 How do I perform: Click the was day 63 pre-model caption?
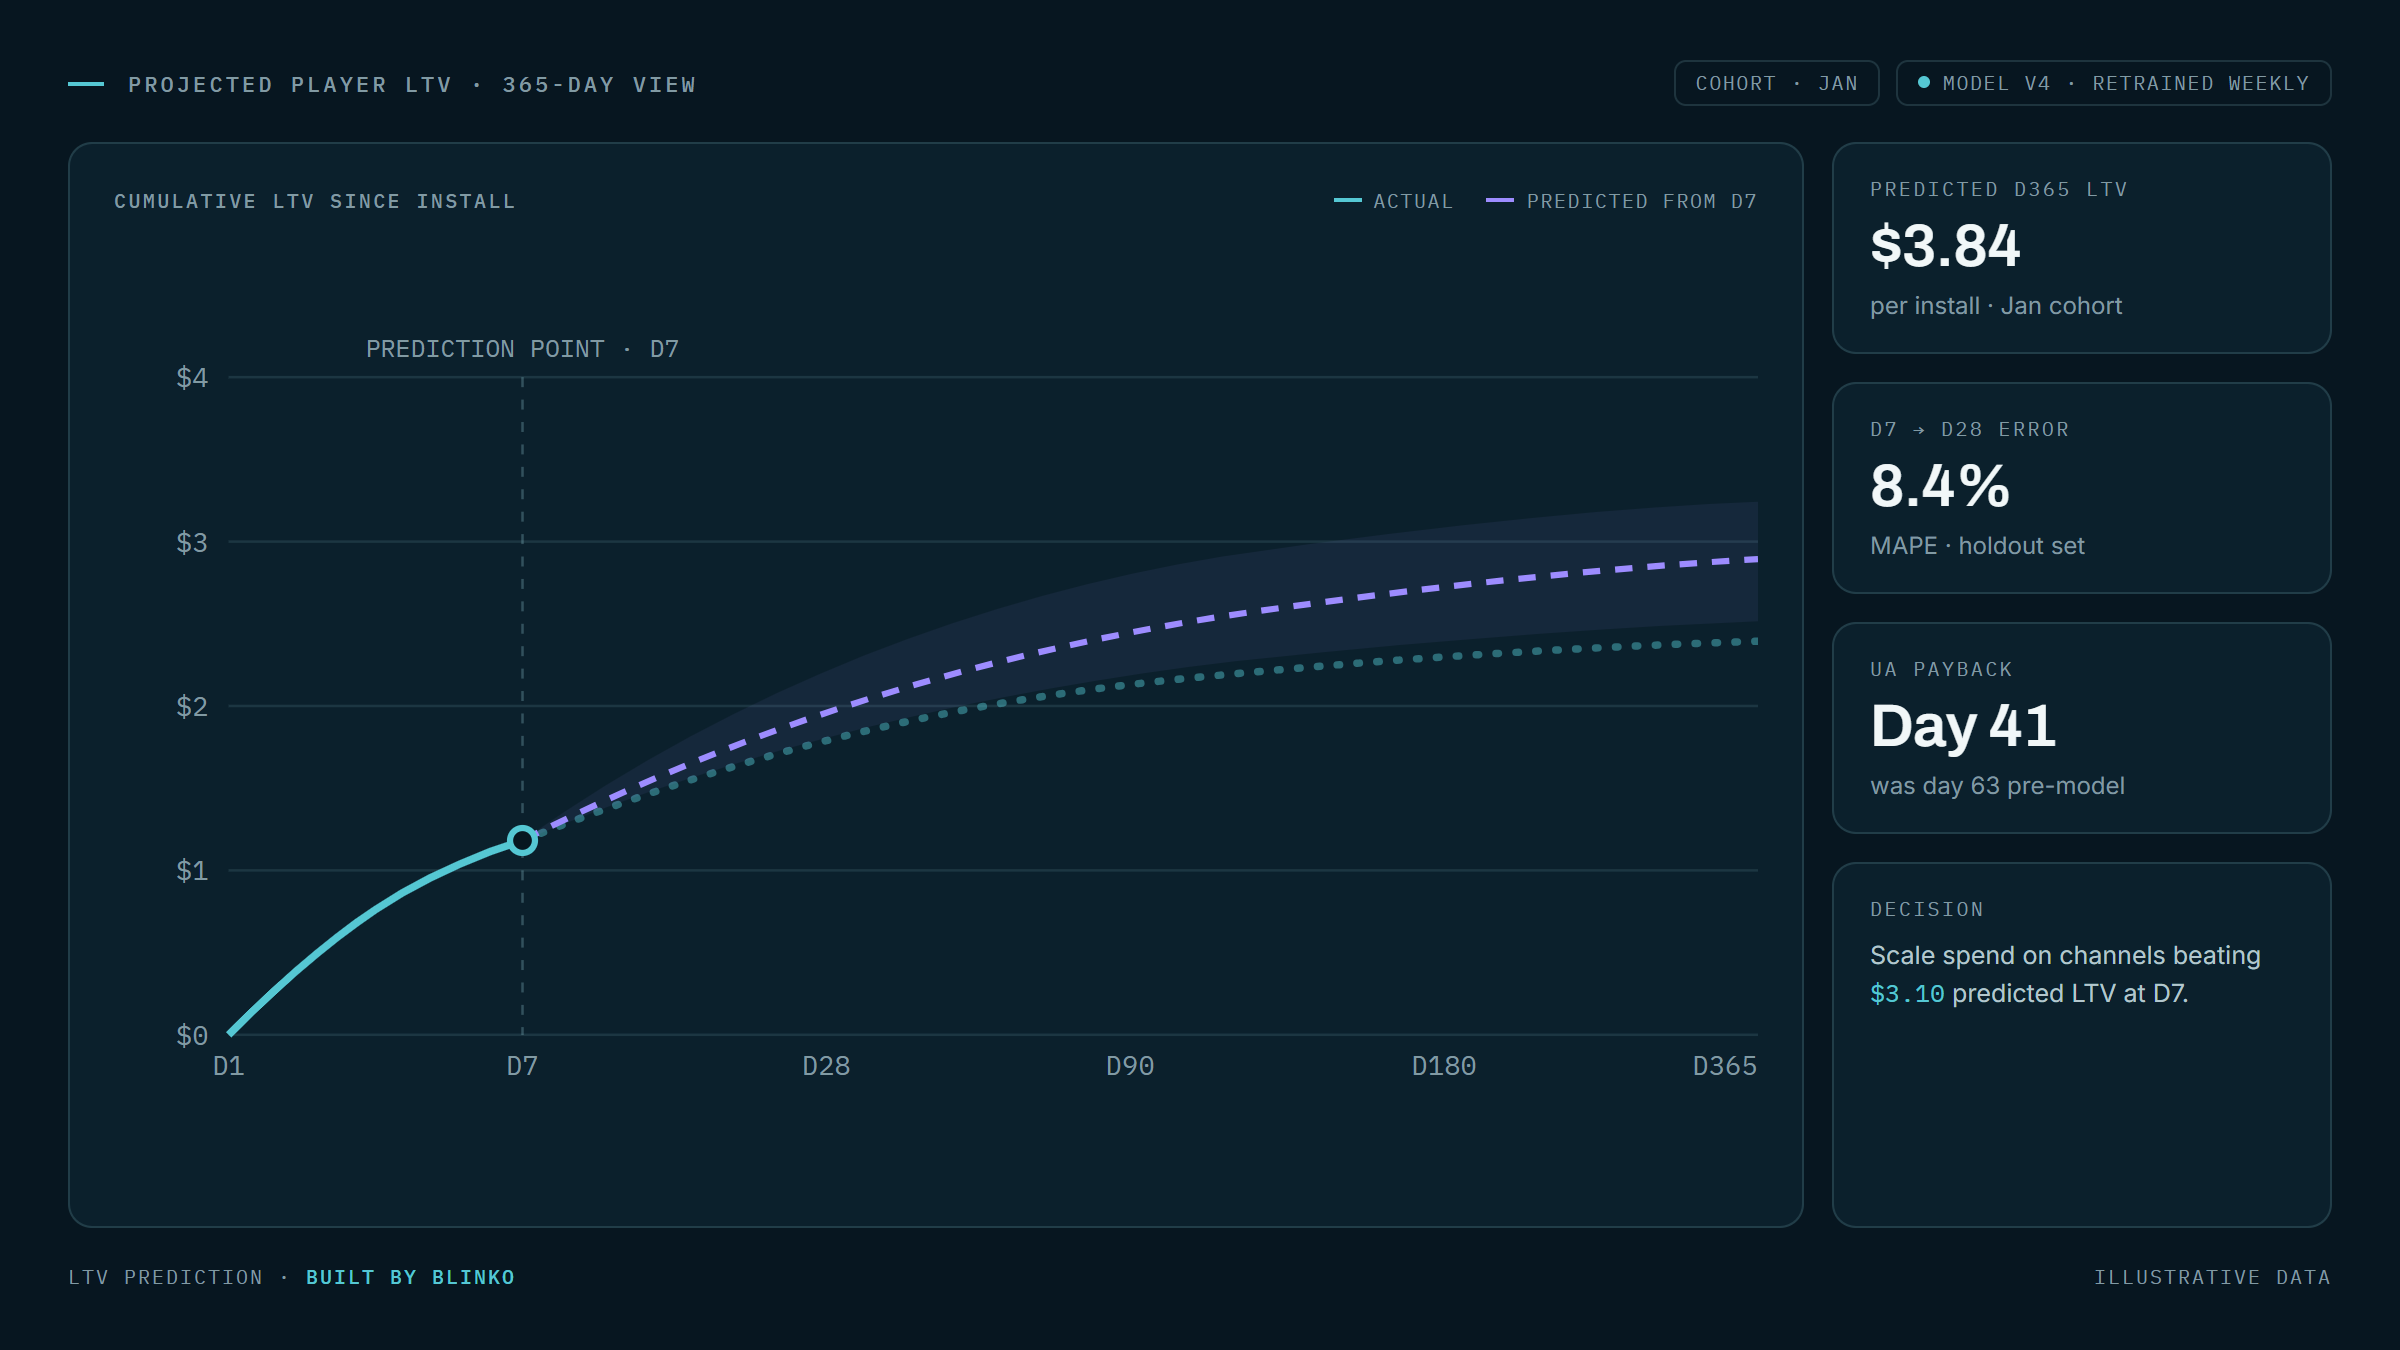click(1997, 786)
